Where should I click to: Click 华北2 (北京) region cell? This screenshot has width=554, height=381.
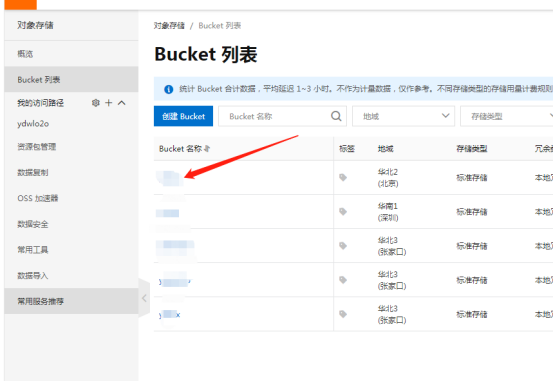pyautogui.click(x=388, y=178)
